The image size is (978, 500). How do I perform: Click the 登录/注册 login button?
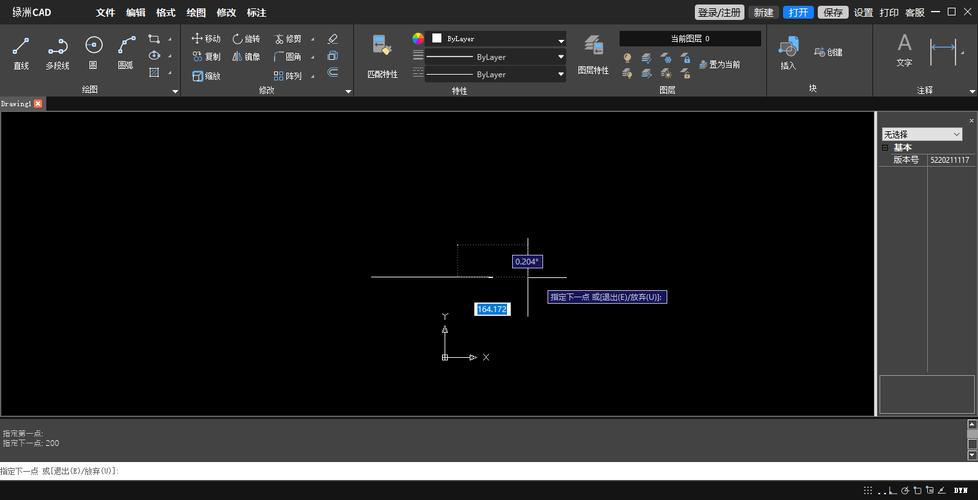pyautogui.click(x=719, y=12)
